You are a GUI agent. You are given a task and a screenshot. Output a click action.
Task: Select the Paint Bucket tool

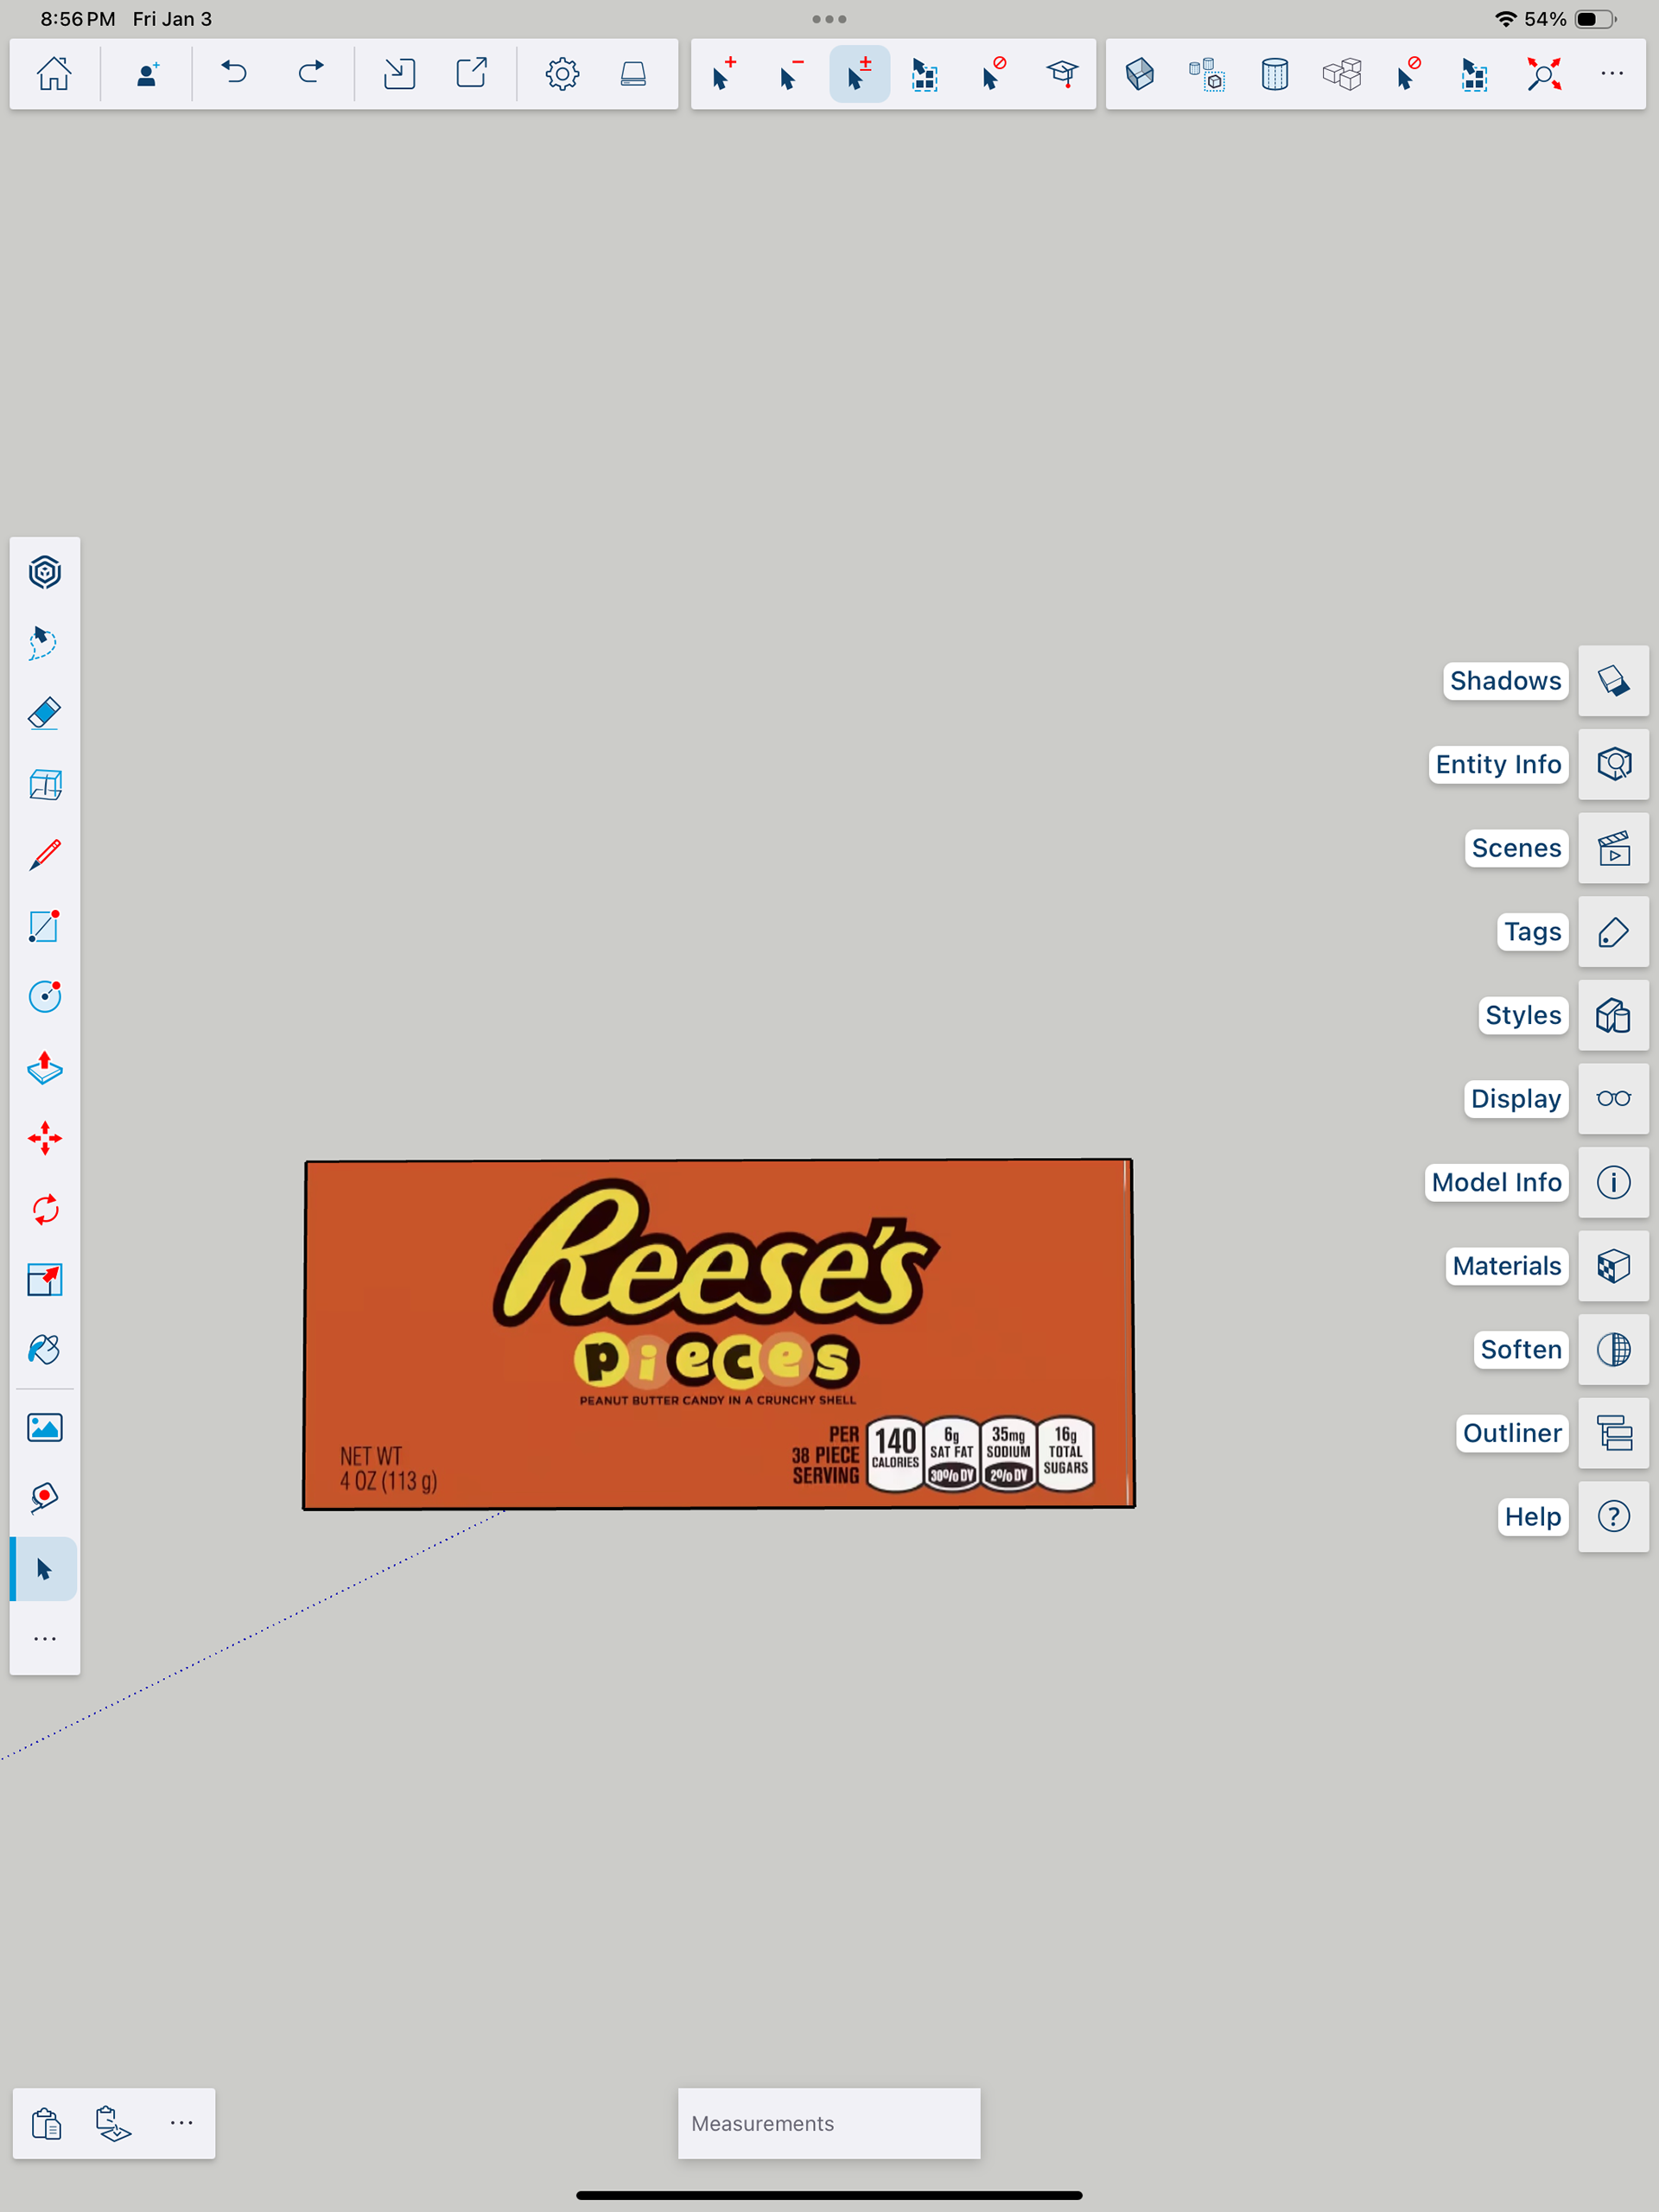45,1351
